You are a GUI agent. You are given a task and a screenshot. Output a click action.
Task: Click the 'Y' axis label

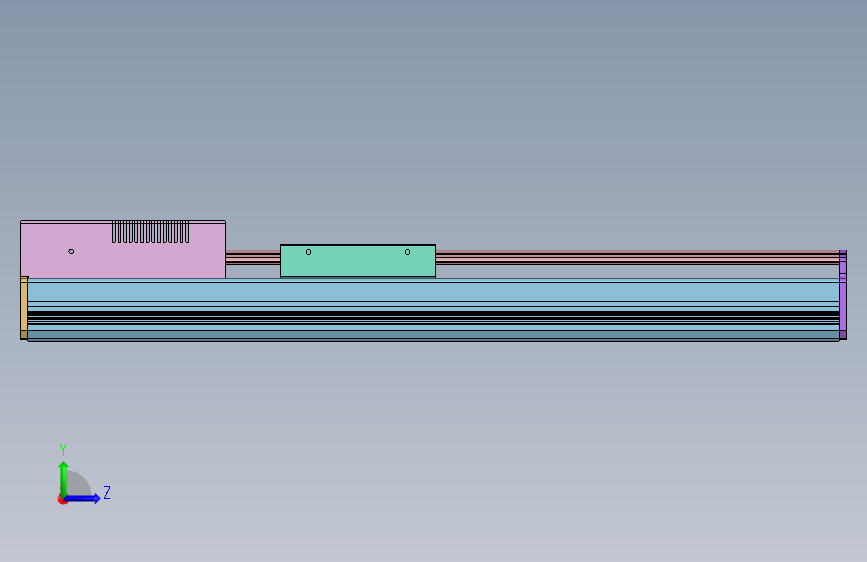click(x=63, y=449)
